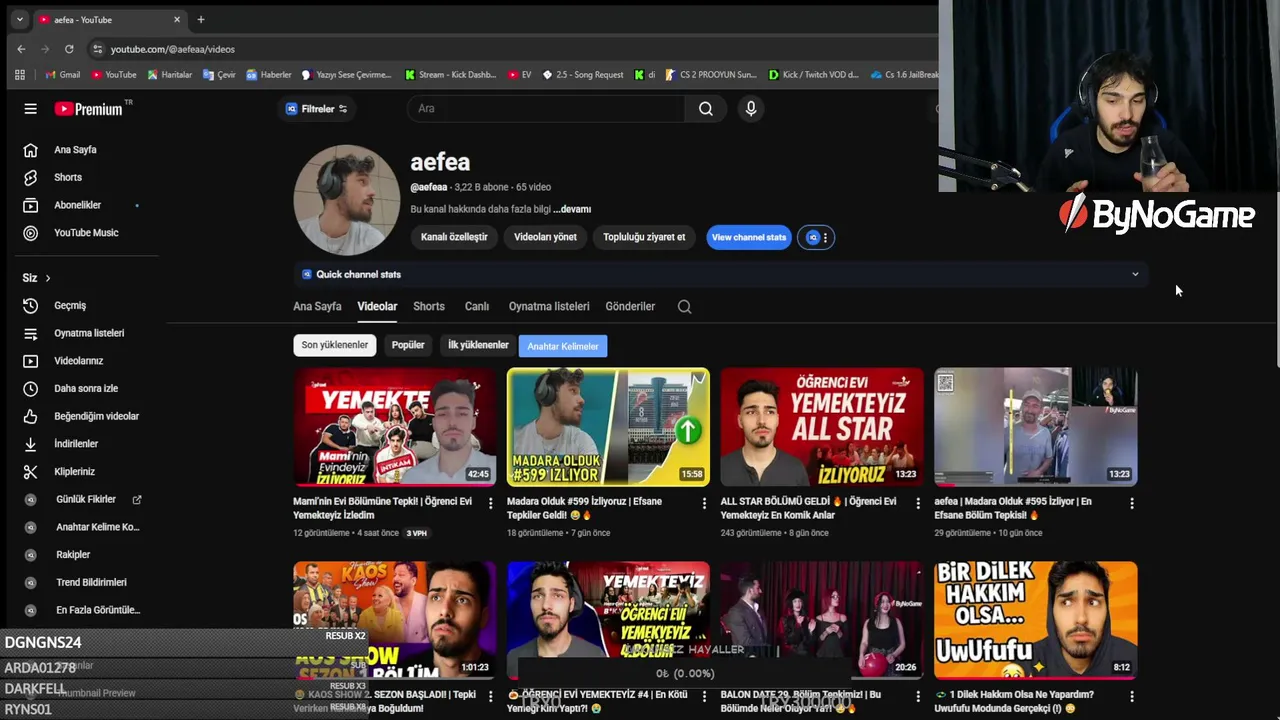
Task: Open the BİR DİLEK HAKKIM OLSA thumbnail
Action: (x=1036, y=620)
